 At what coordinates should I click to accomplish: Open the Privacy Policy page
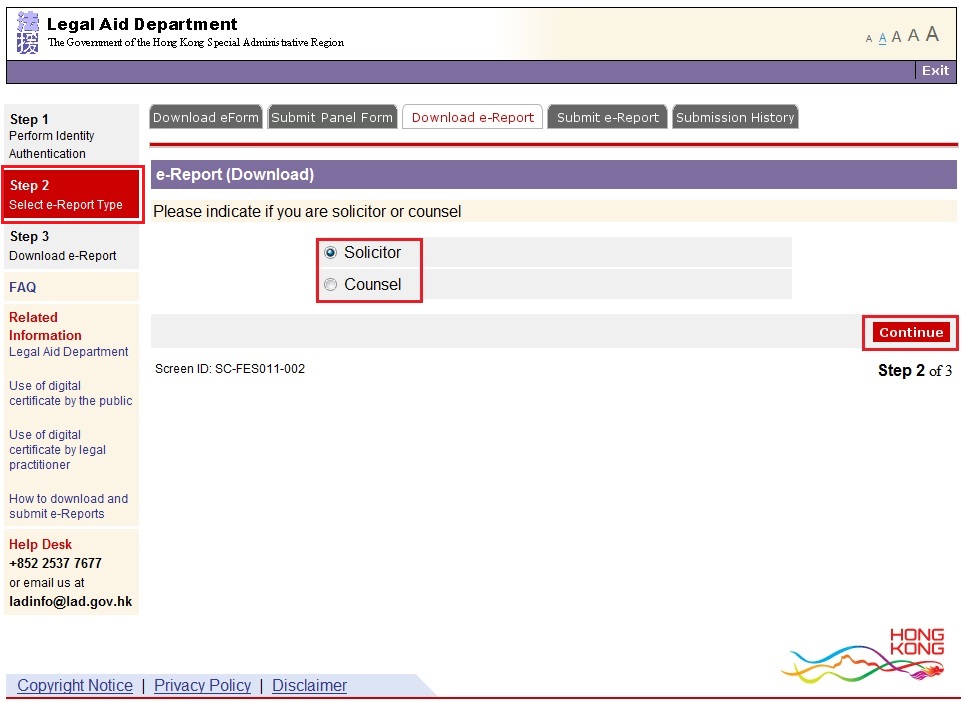(x=202, y=685)
